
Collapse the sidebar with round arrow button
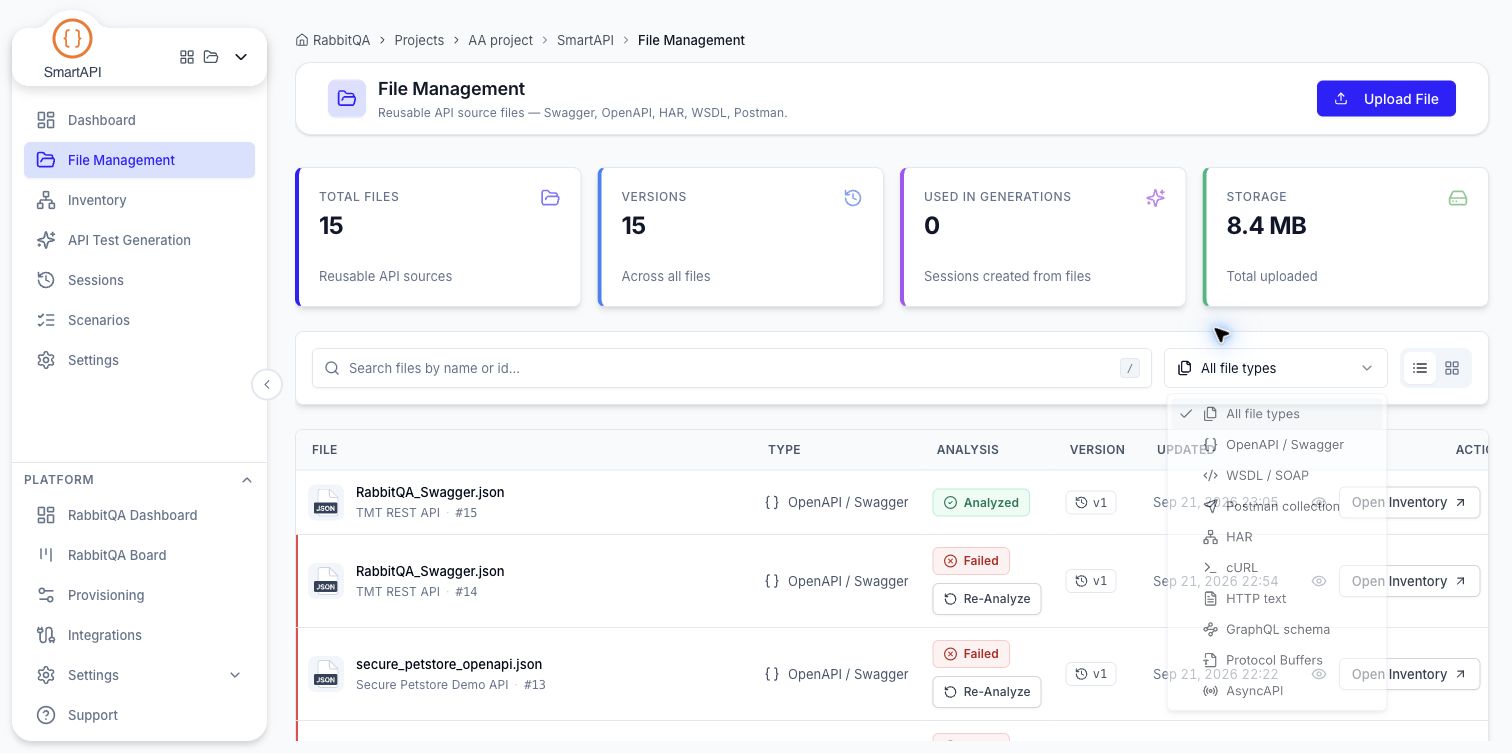pyautogui.click(x=267, y=384)
